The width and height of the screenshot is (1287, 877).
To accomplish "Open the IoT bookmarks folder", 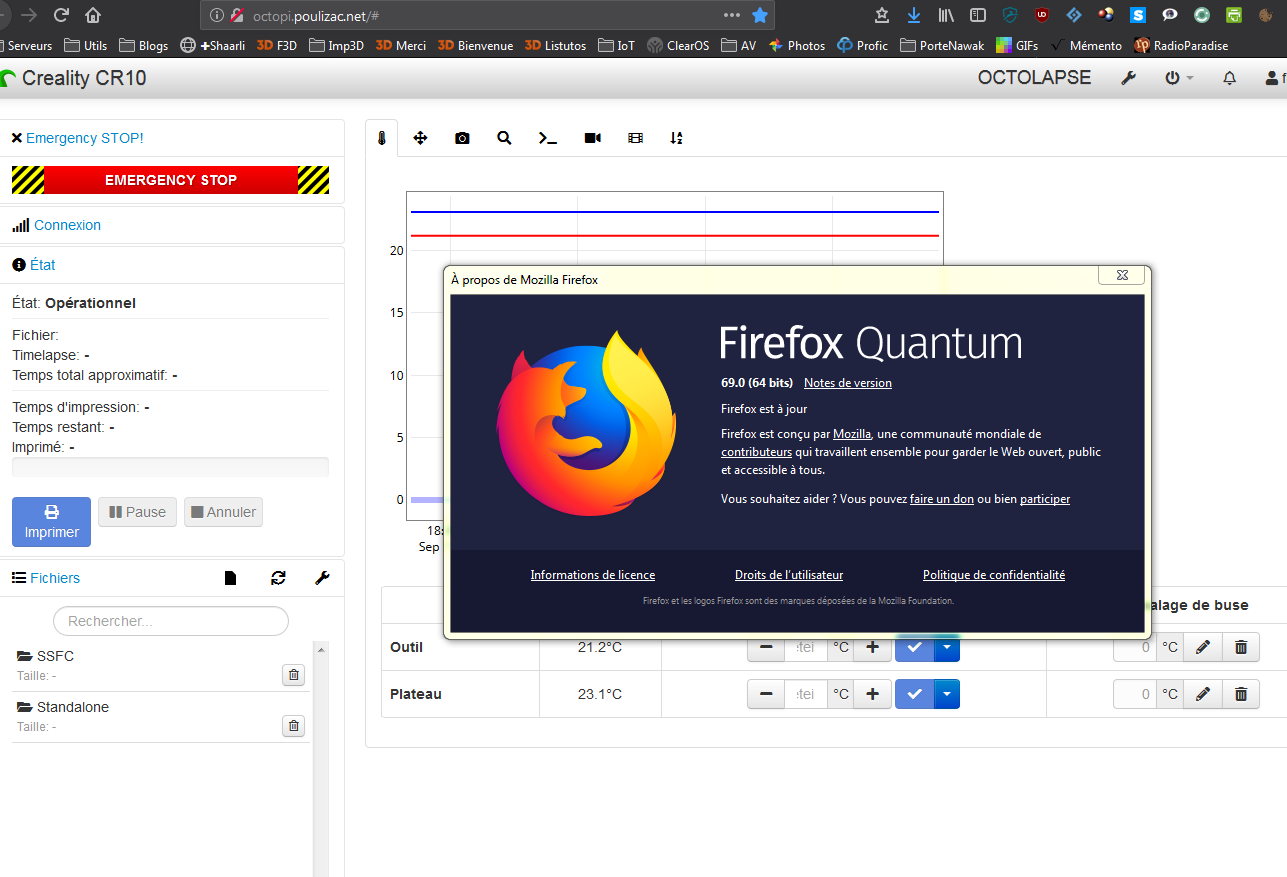I will click(617, 45).
